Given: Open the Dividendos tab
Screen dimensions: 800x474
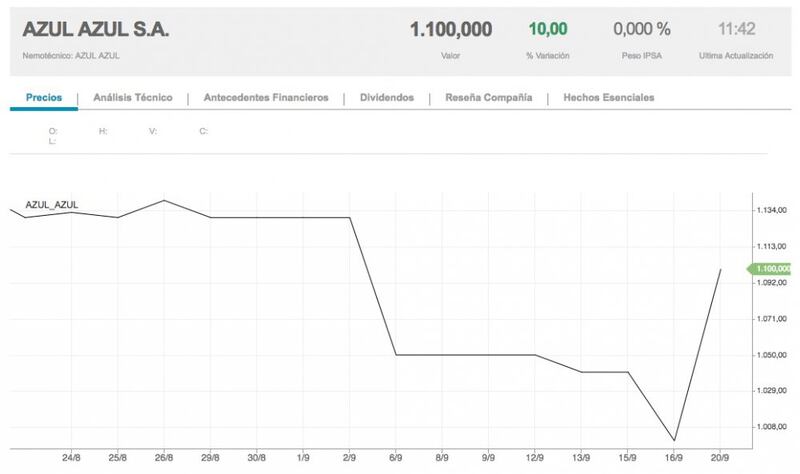Looking at the screenshot, I should [x=386, y=98].
